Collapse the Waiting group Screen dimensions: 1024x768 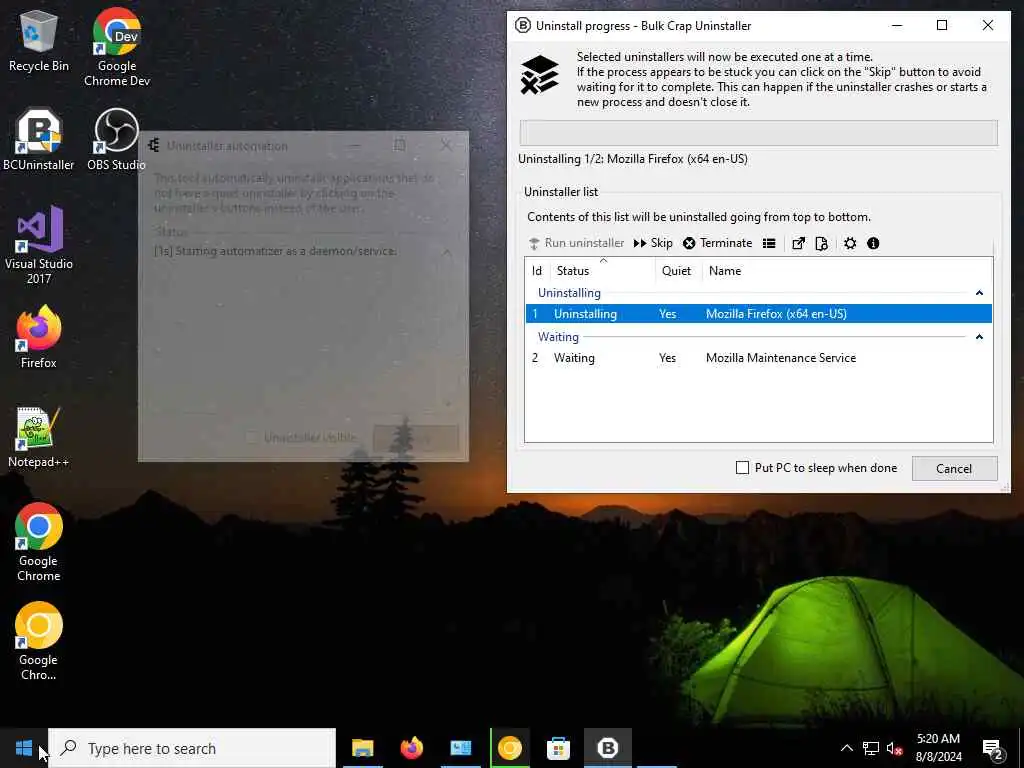(979, 337)
